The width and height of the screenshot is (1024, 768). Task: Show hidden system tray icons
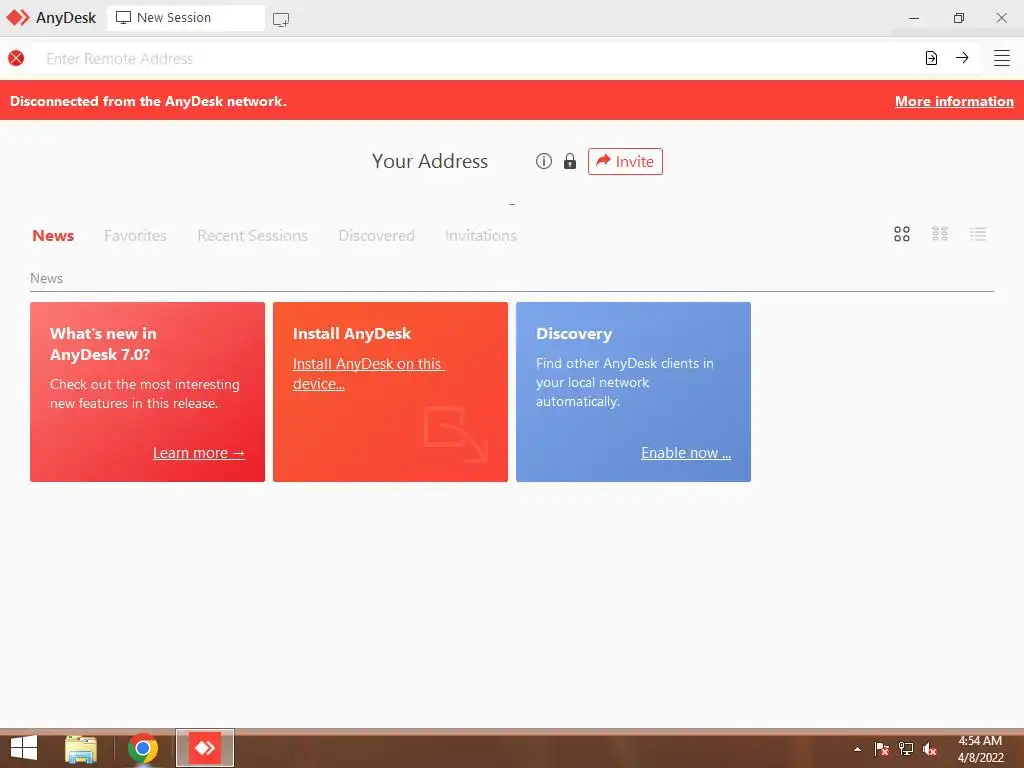pos(857,749)
